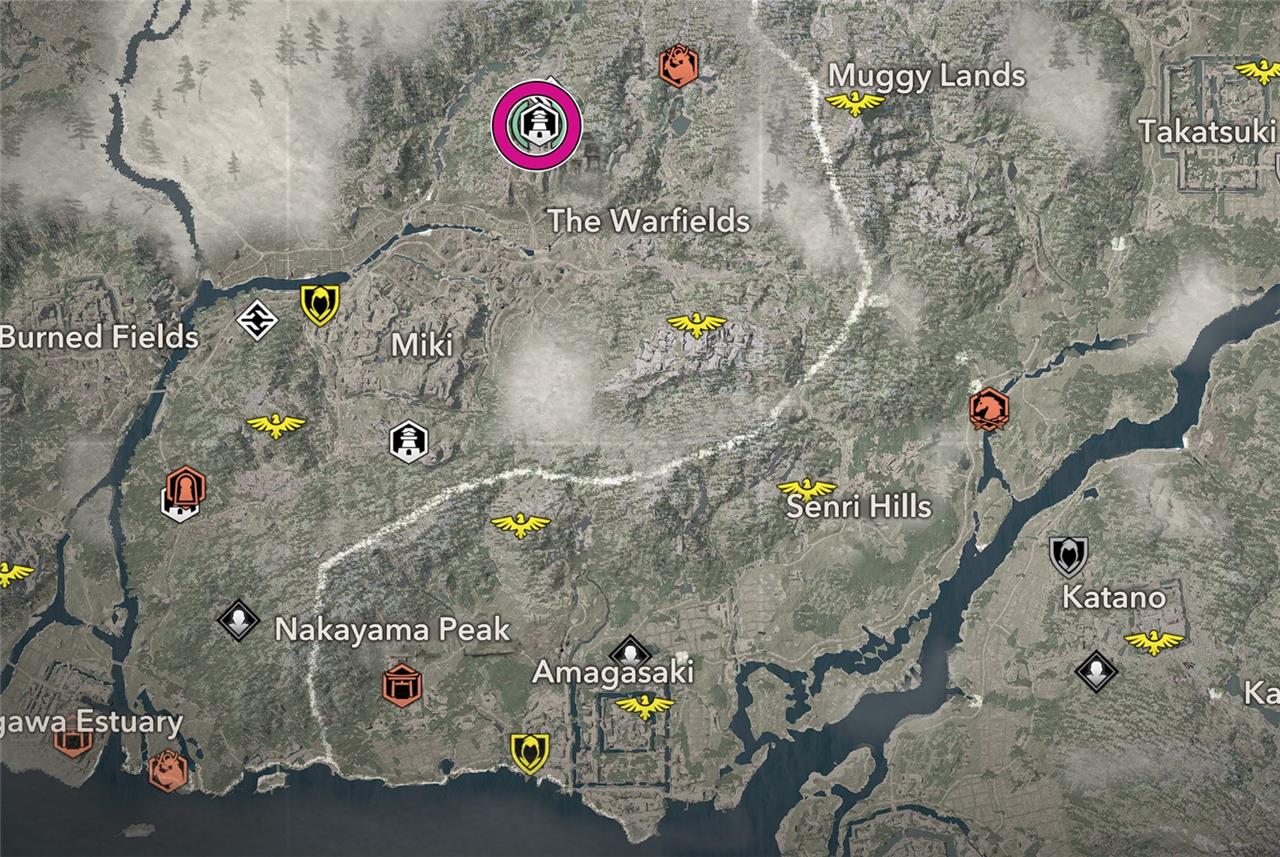Click the orange torii gate shrine icon
The height and width of the screenshot is (857, 1280).
point(401,685)
